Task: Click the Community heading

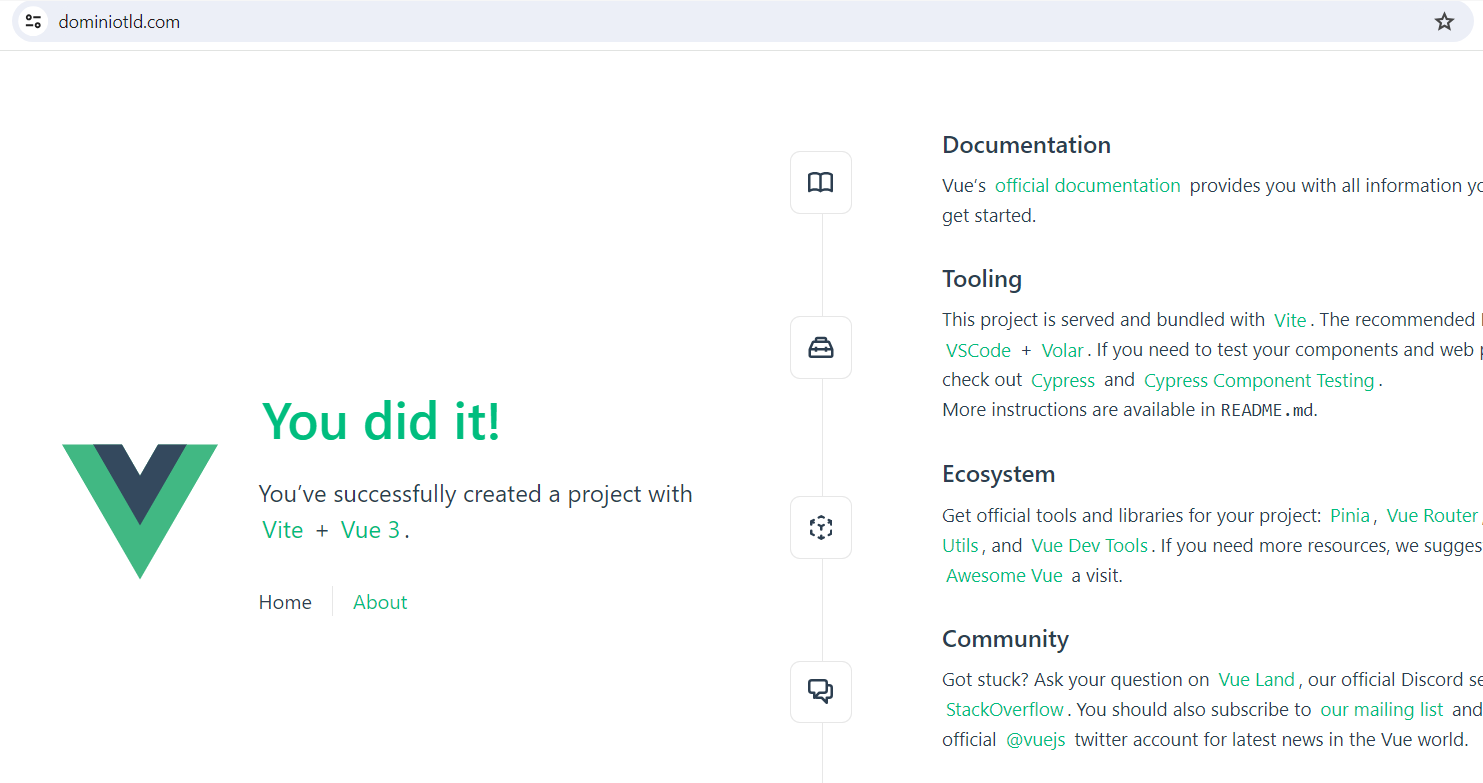Action: (1005, 639)
